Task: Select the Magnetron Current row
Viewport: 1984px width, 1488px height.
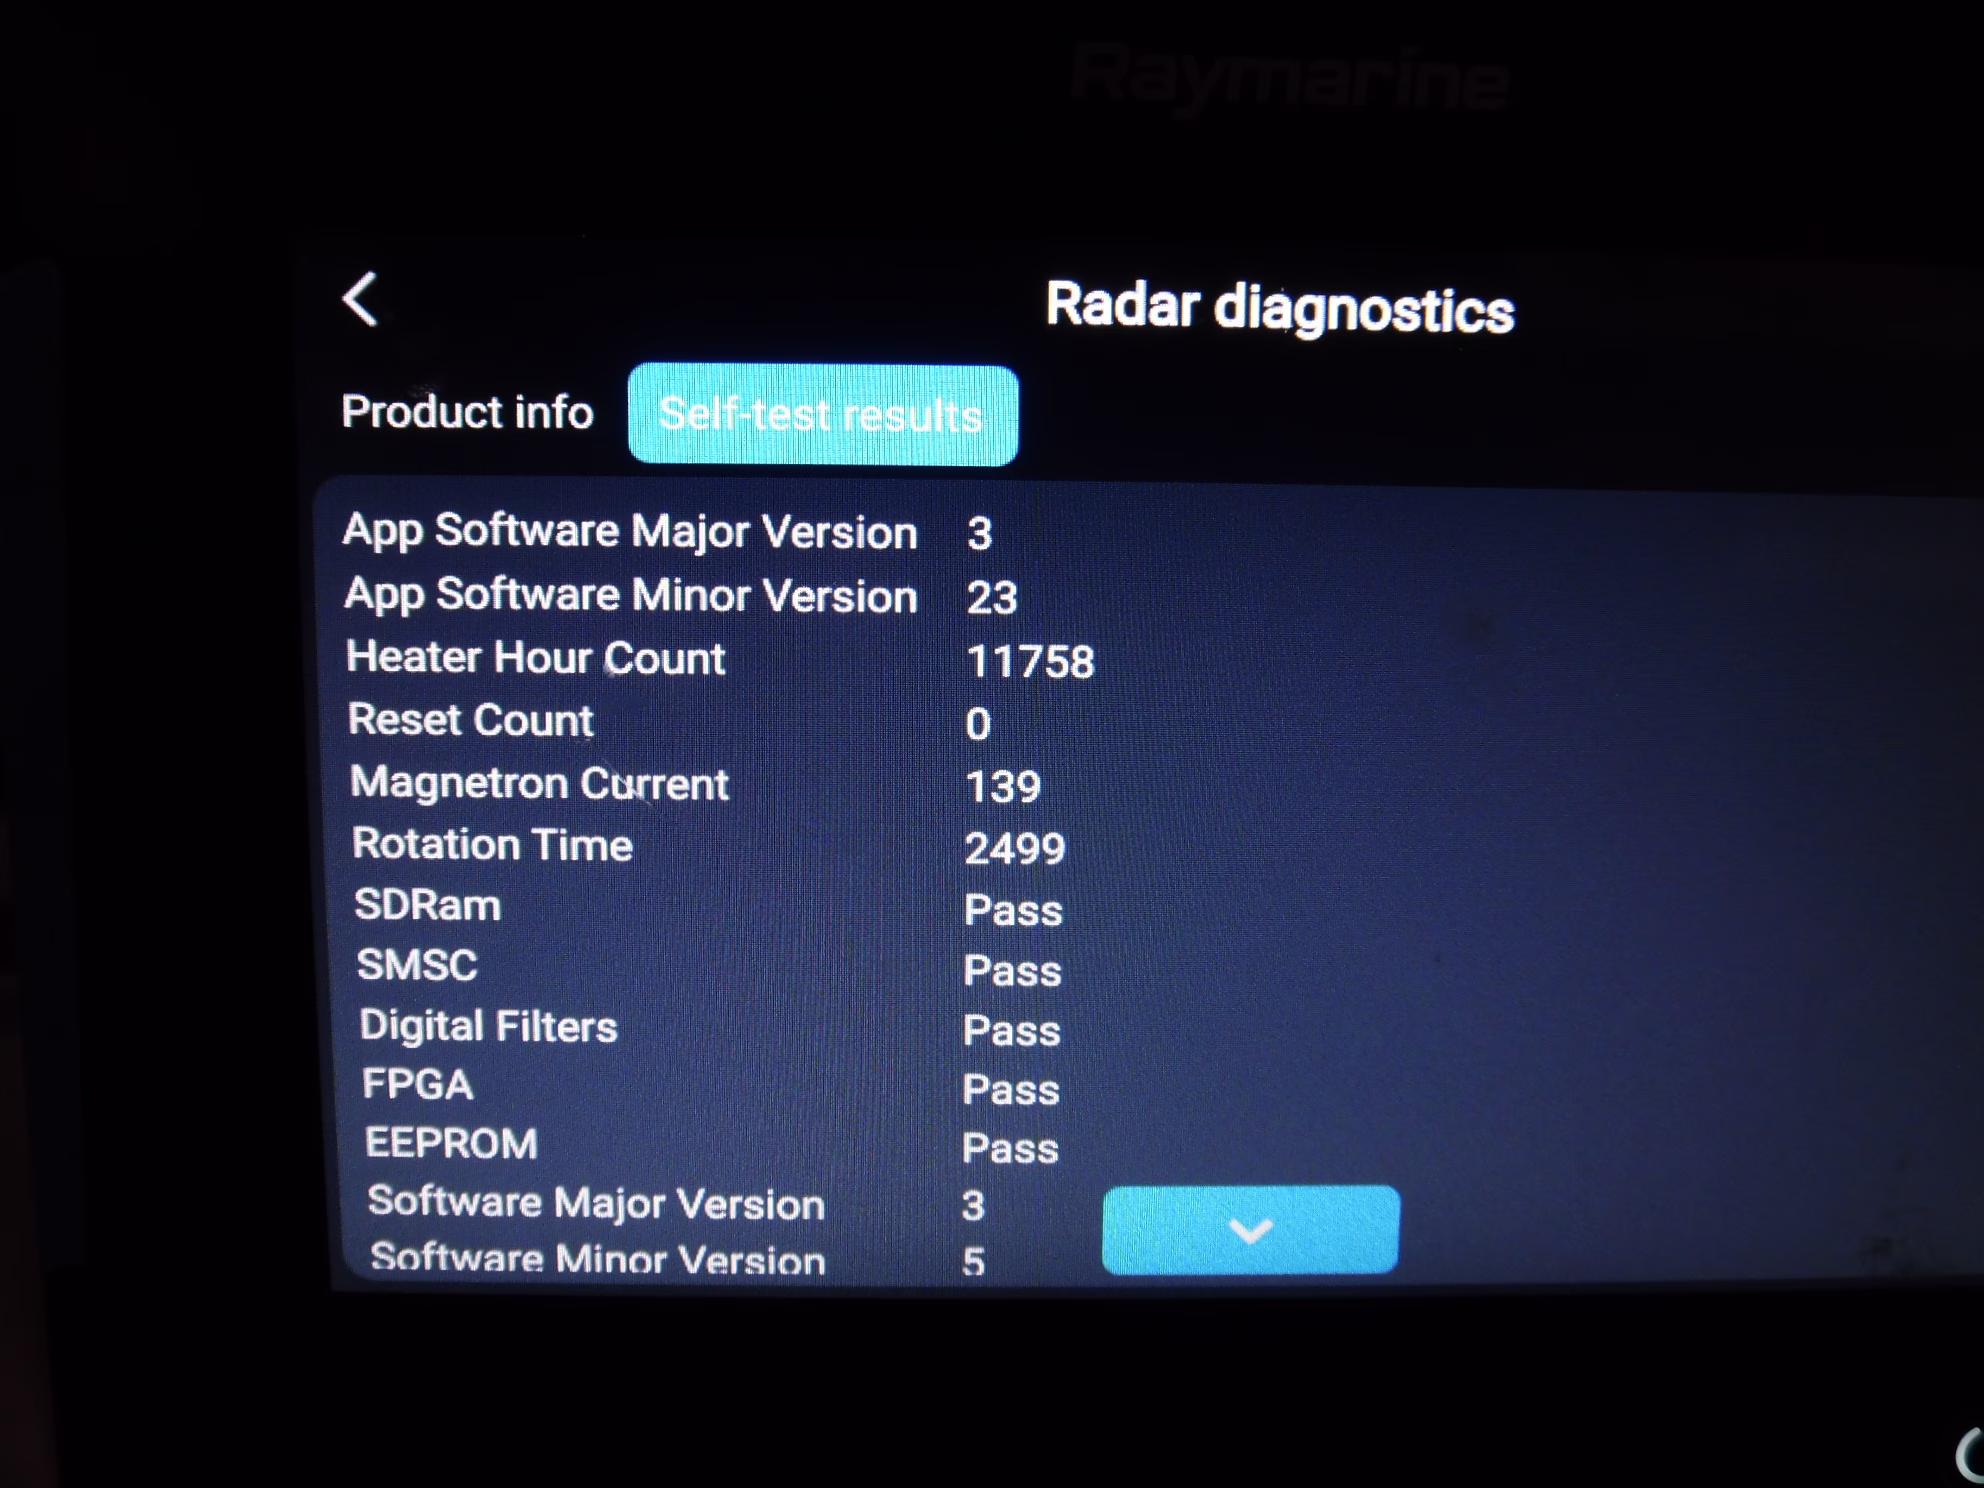Action: tap(539, 783)
